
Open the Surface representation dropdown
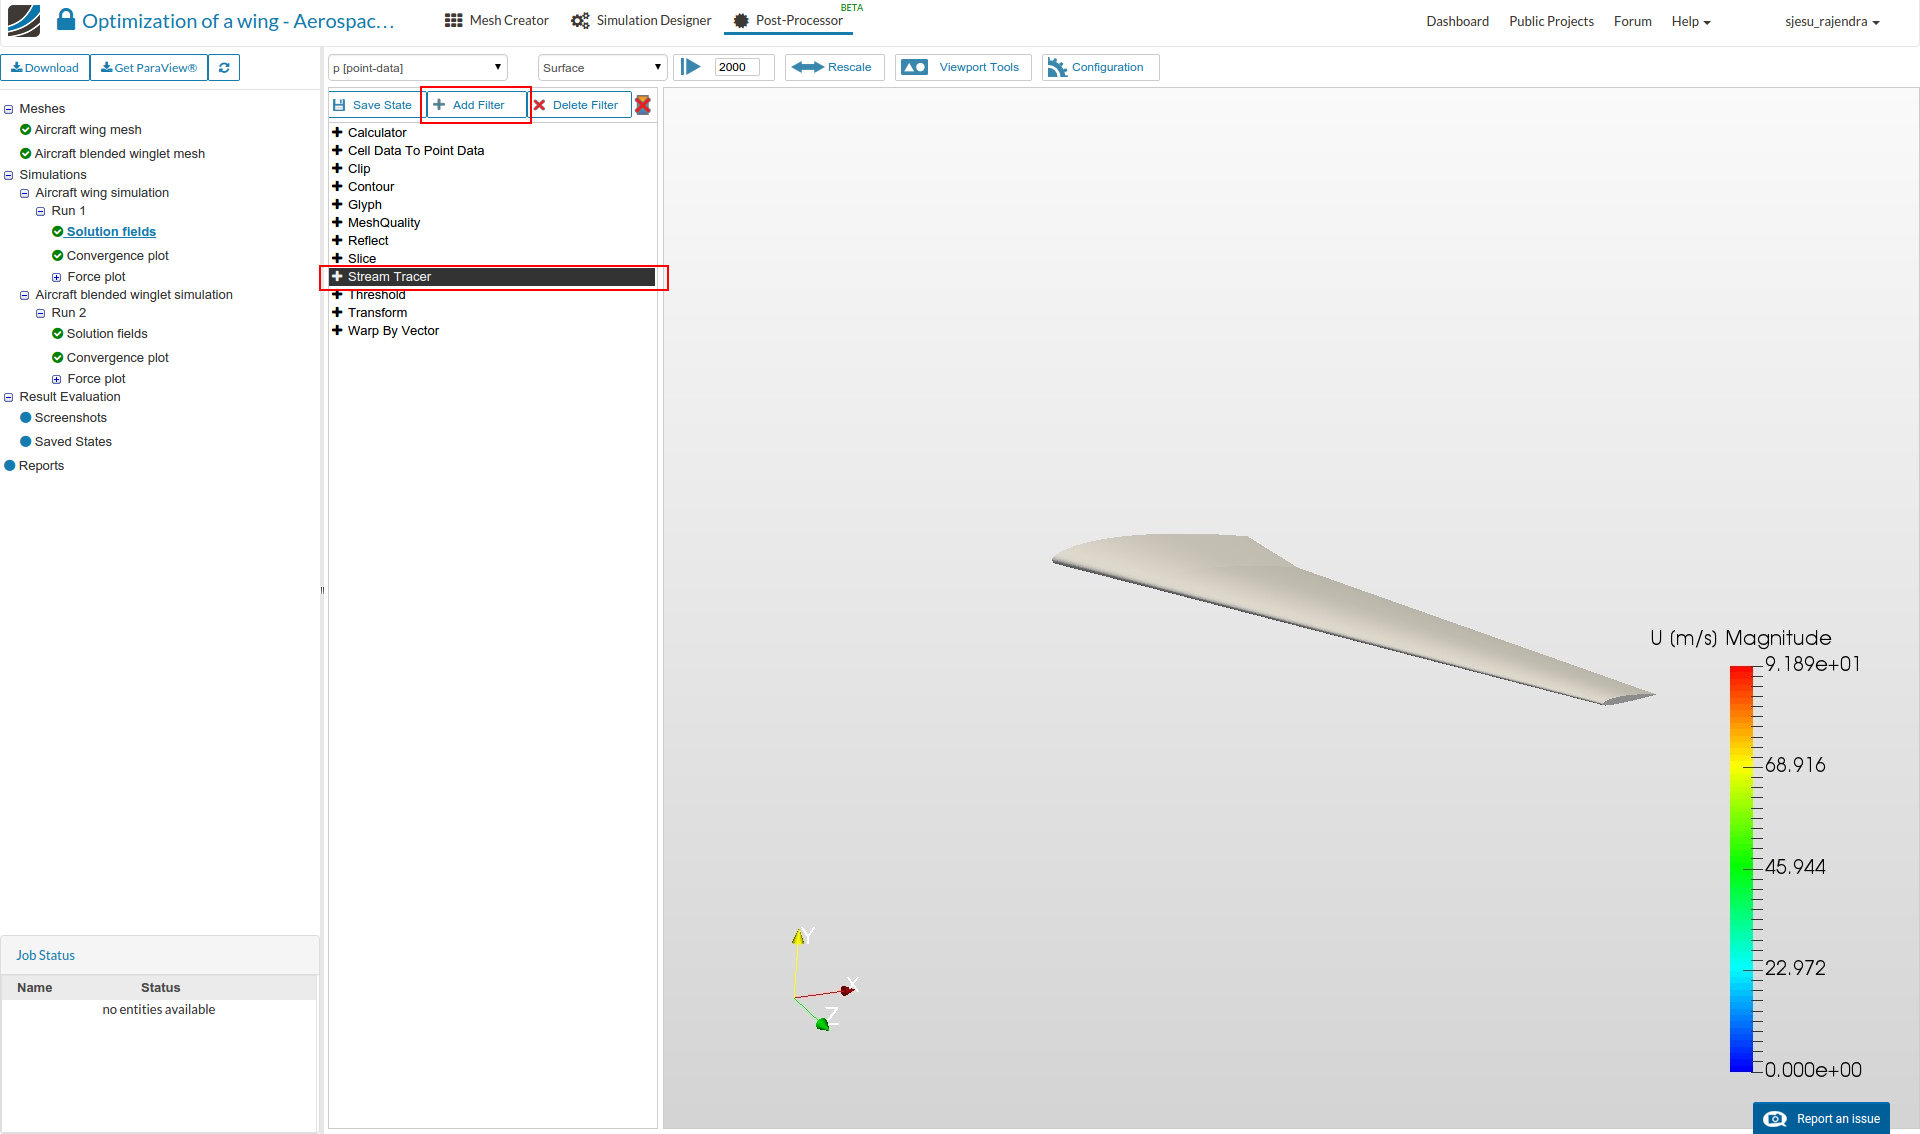click(602, 68)
